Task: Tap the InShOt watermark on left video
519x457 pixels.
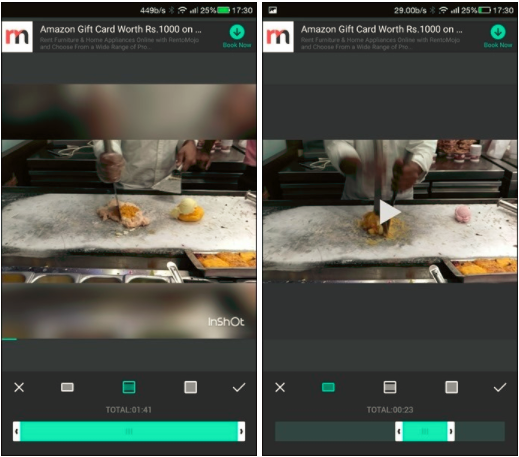Action: click(x=226, y=322)
